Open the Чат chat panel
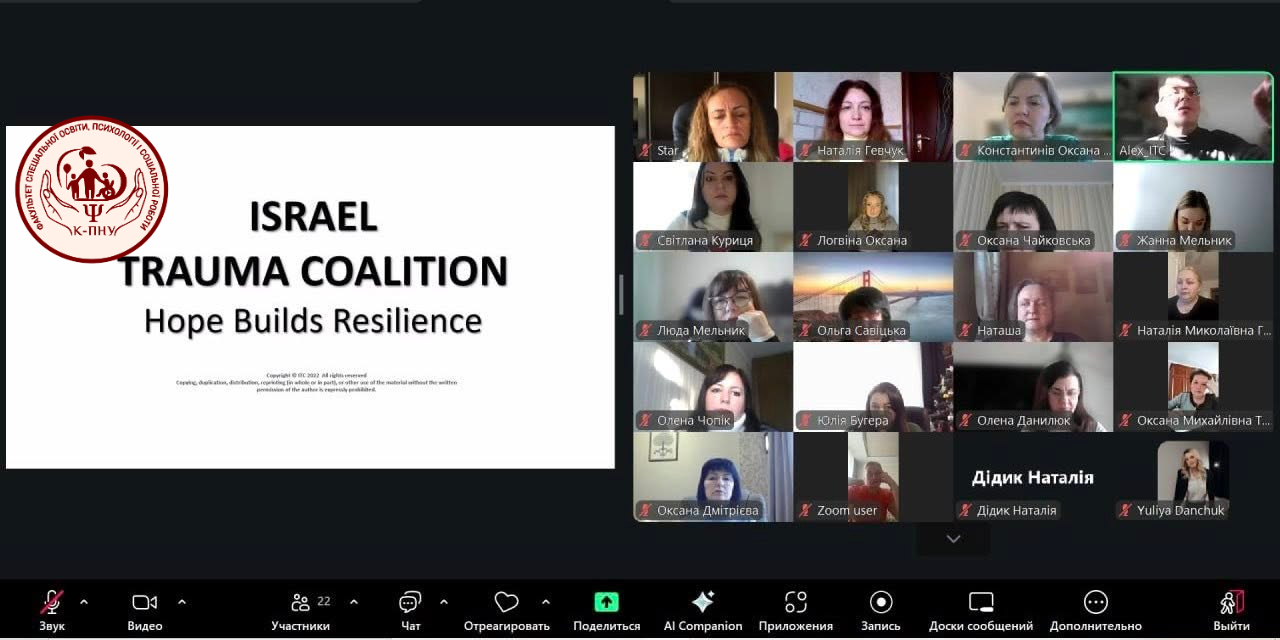Screen dimensions: 1280x640 coord(410,602)
